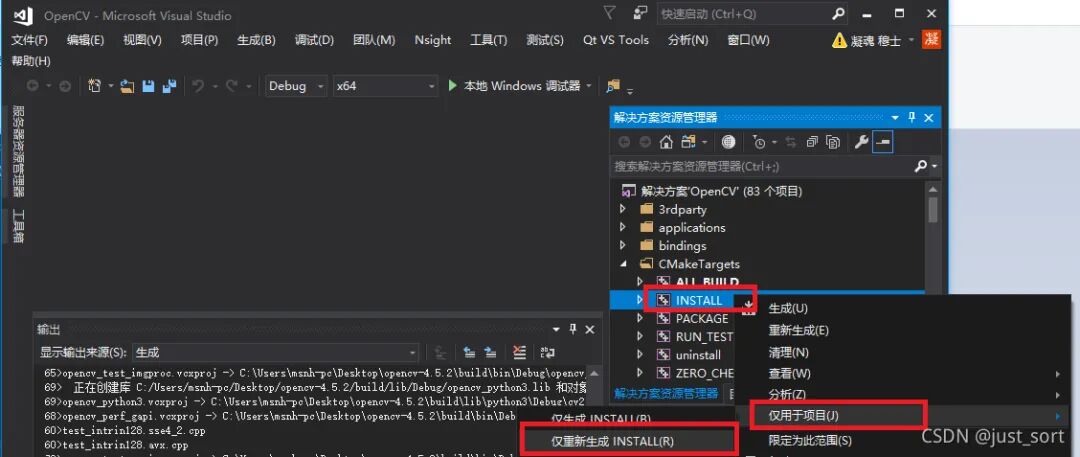Screen dimensions: 1080x457
Task: Click the Clear All icon in Output panel
Action: 519,352
